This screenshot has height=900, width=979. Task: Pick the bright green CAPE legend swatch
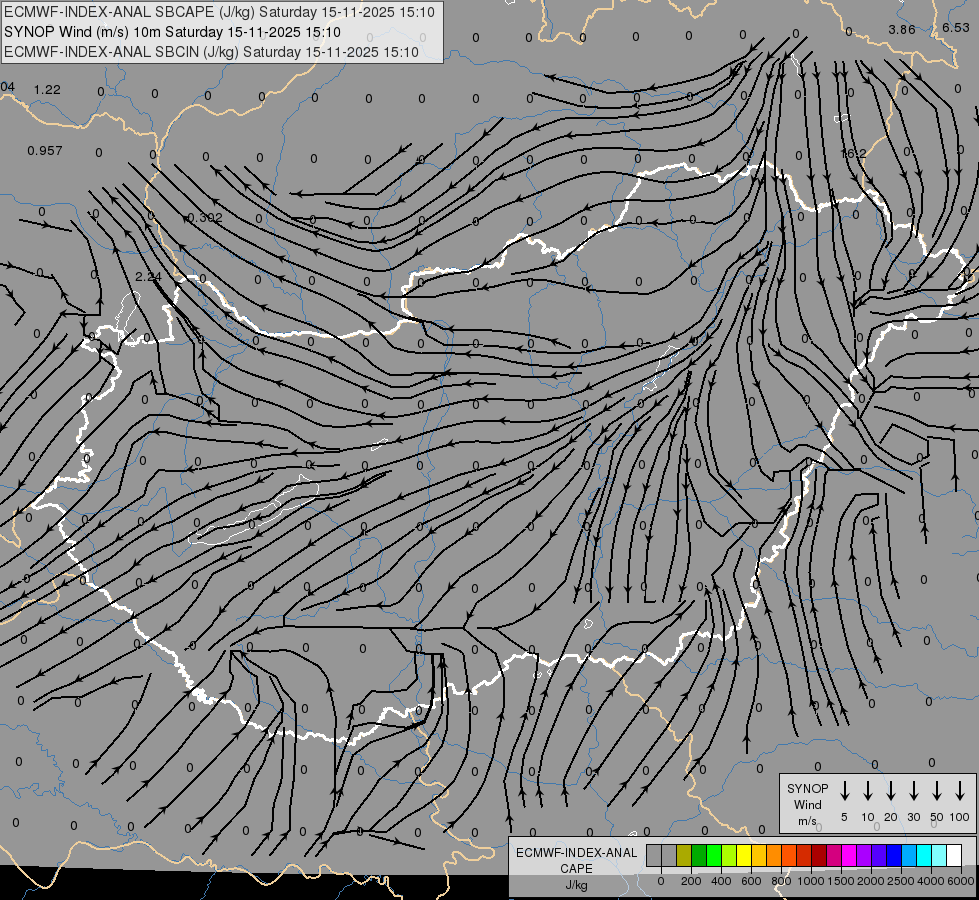714,855
